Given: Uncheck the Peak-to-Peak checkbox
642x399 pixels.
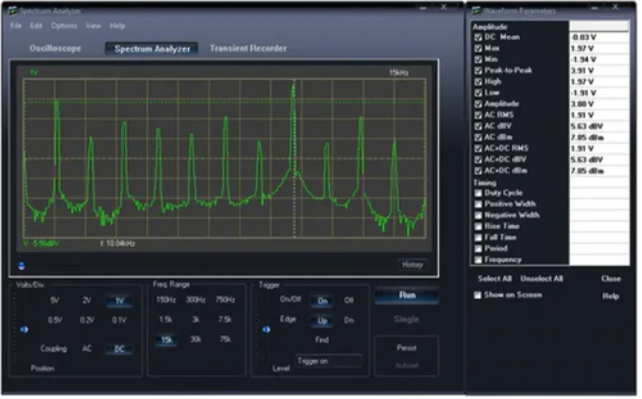Looking at the screenshot, I should [x=478, y=71].
